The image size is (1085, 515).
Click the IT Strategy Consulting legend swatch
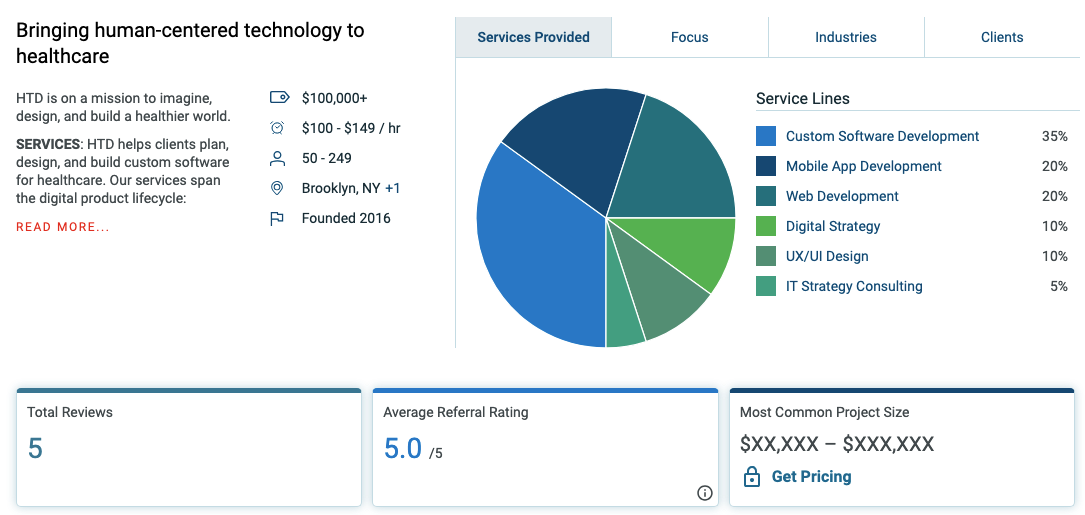click(766, 286)
